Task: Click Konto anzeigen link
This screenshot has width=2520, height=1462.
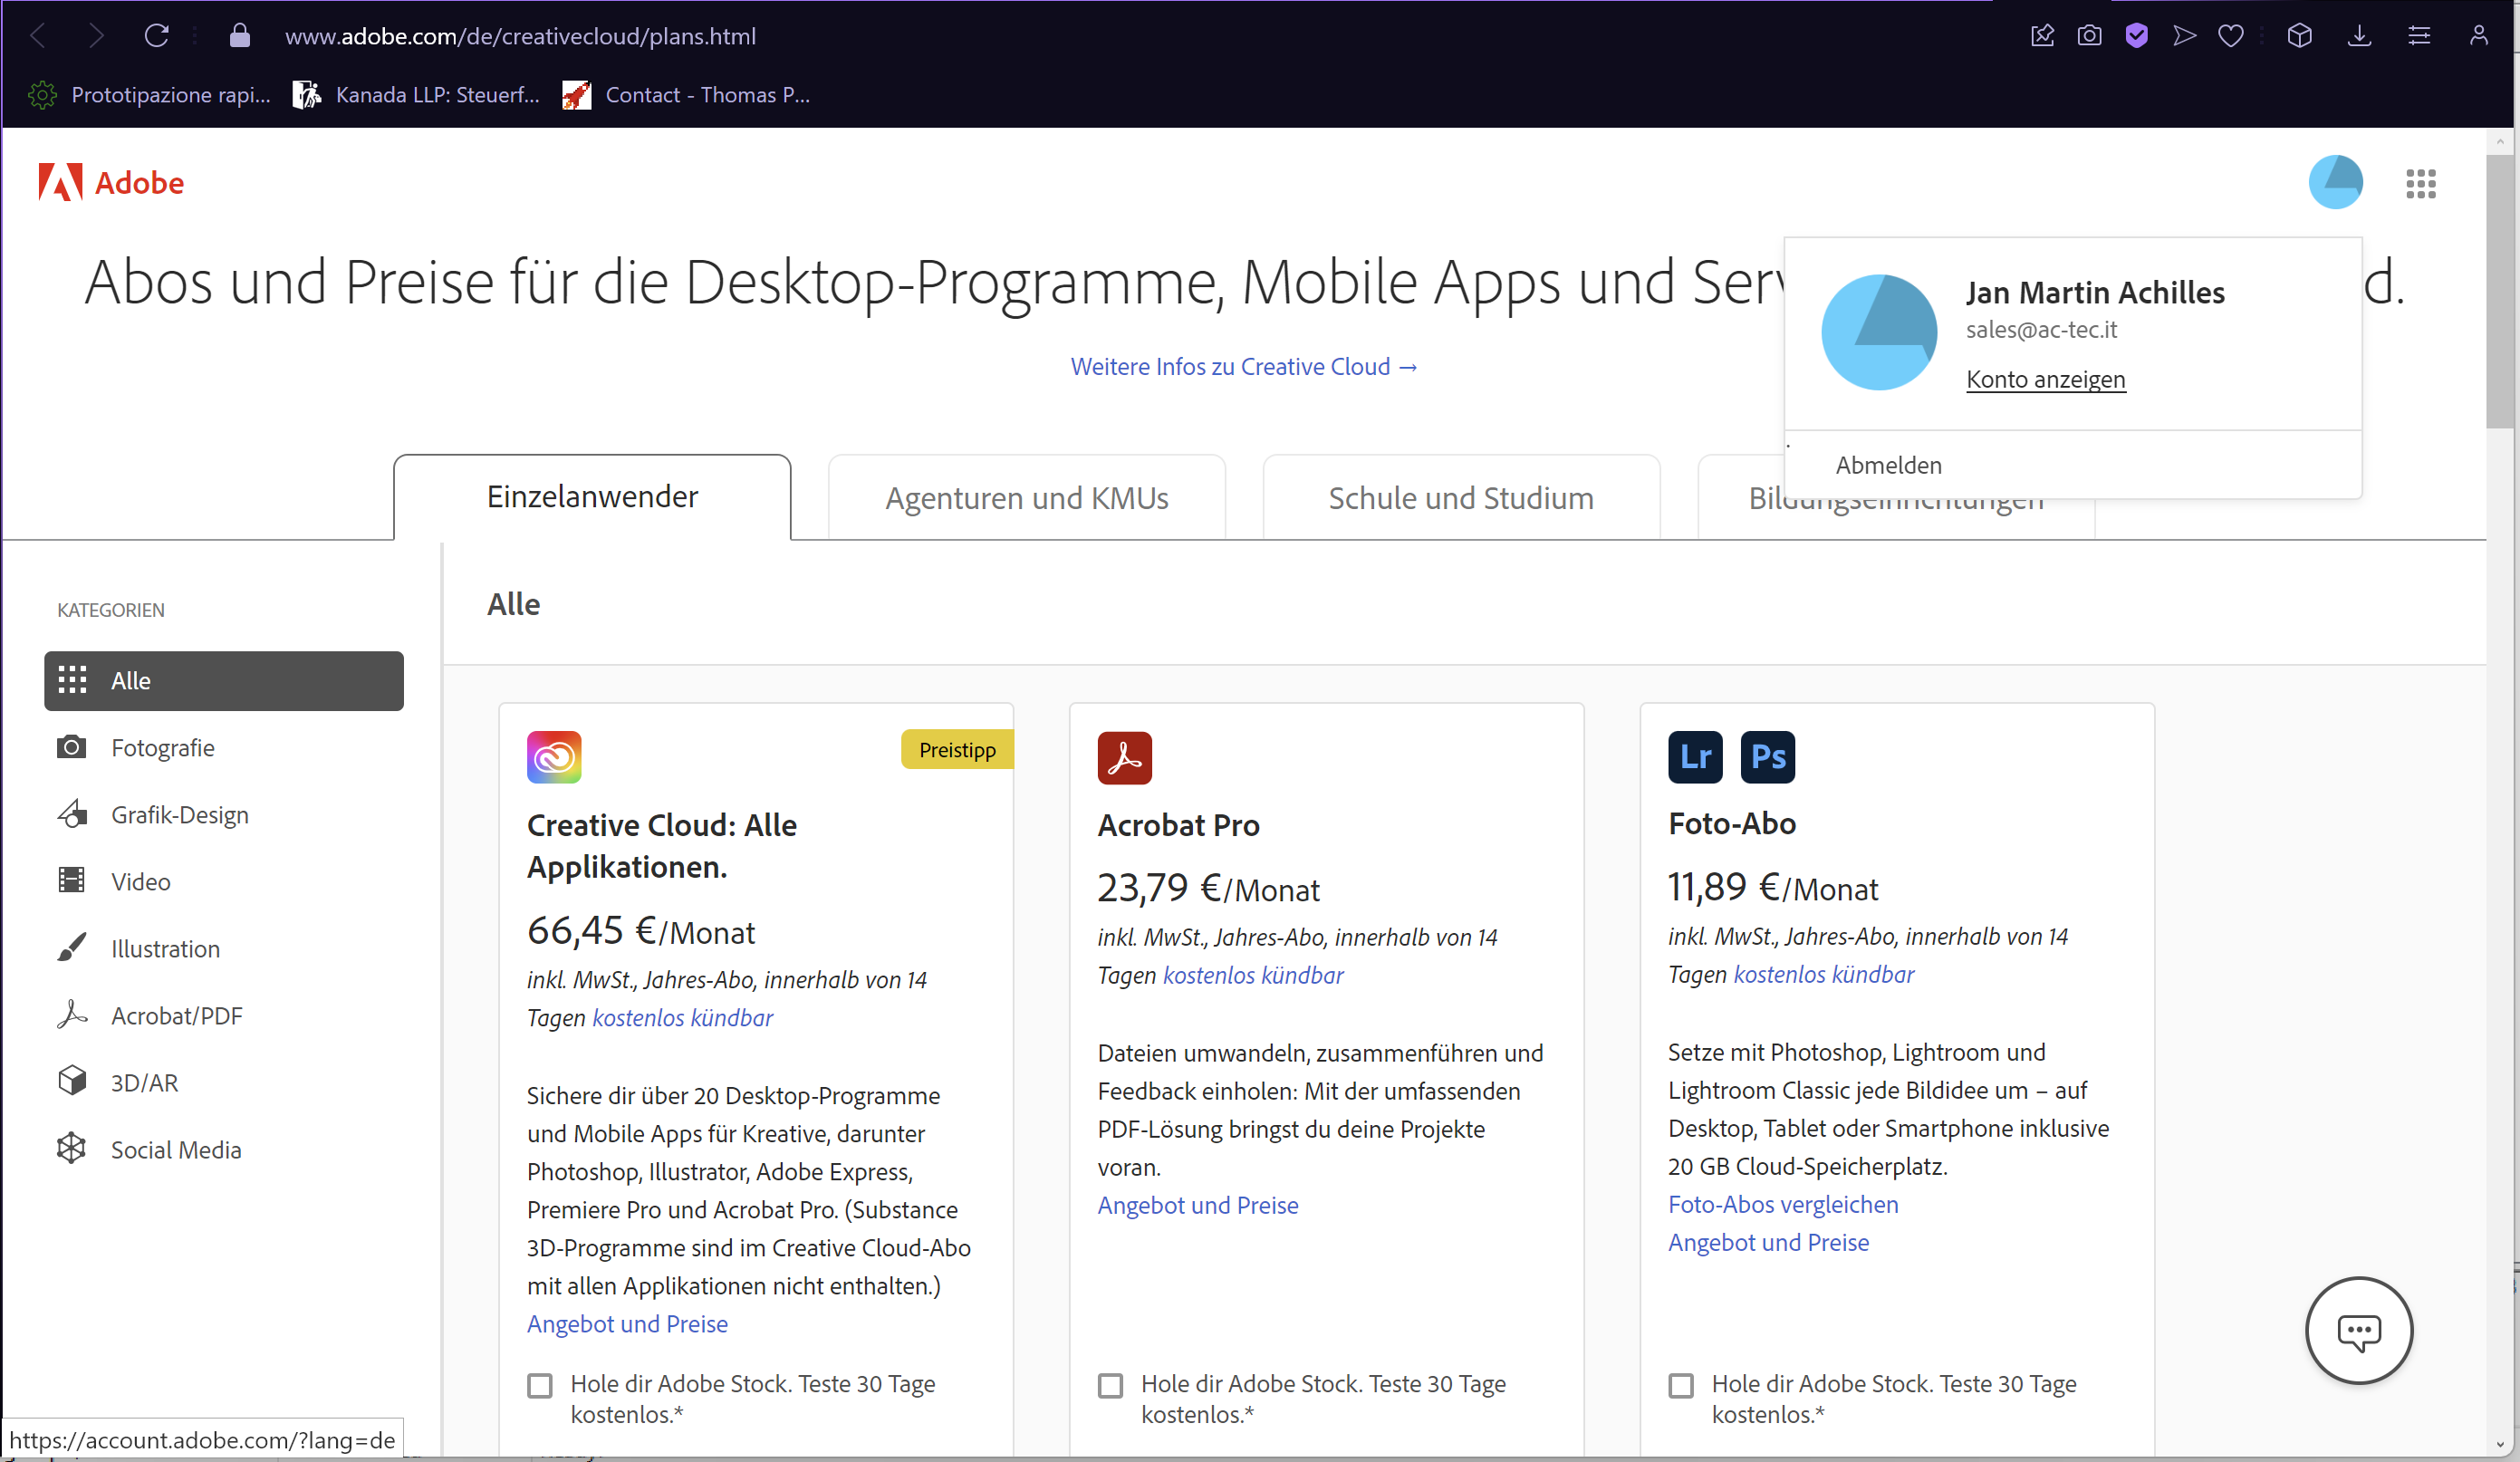Action: [x=2045, y=380]
